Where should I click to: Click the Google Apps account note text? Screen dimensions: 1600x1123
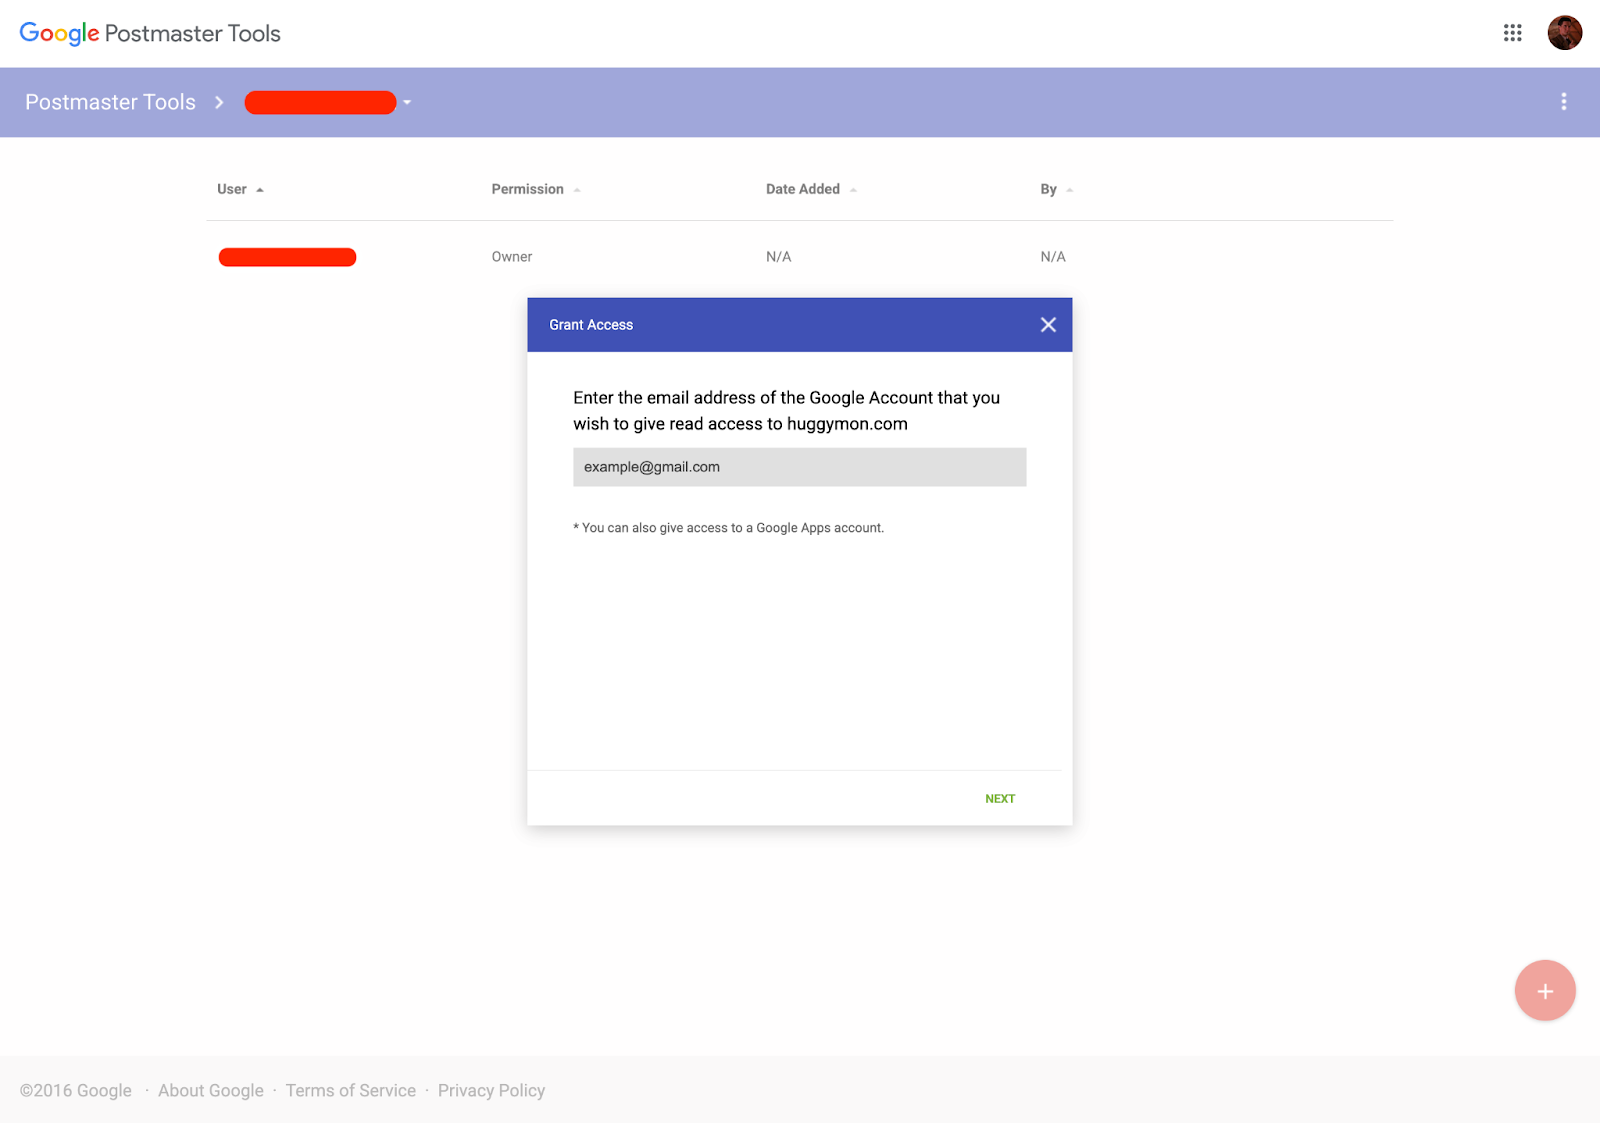729,528
